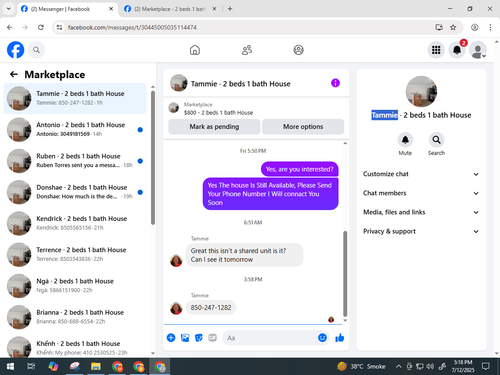500x375 pixels.
Task: Open Chrome three-dot menu
Action: click(490, 27)
